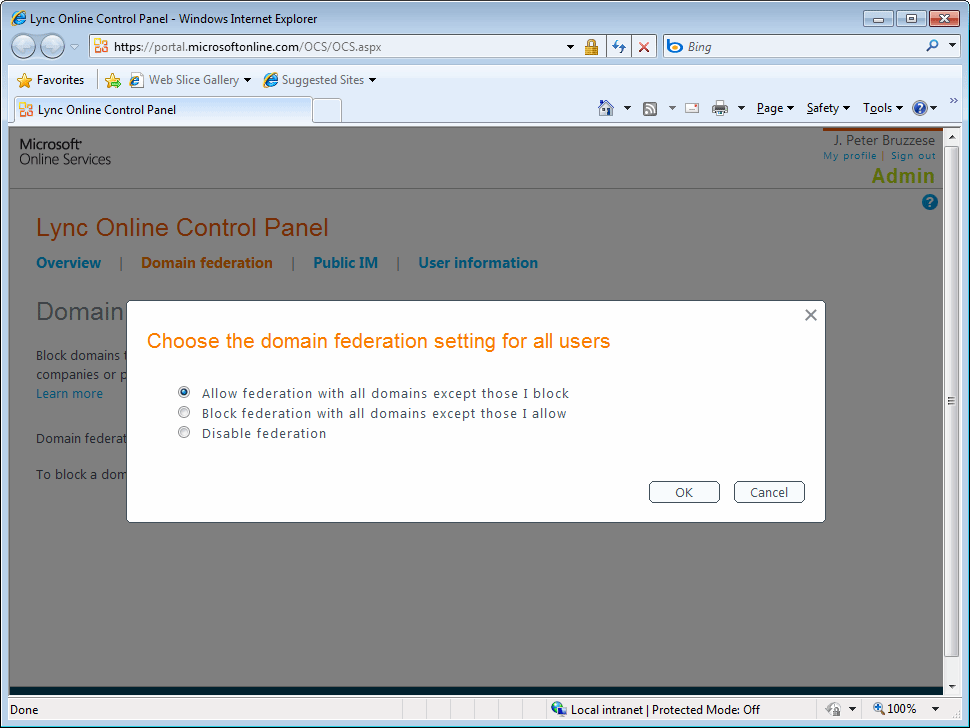This screenshot has height=728, width=970.
Task: Click the security lock icon in address bar
Action: click(591, 47)
